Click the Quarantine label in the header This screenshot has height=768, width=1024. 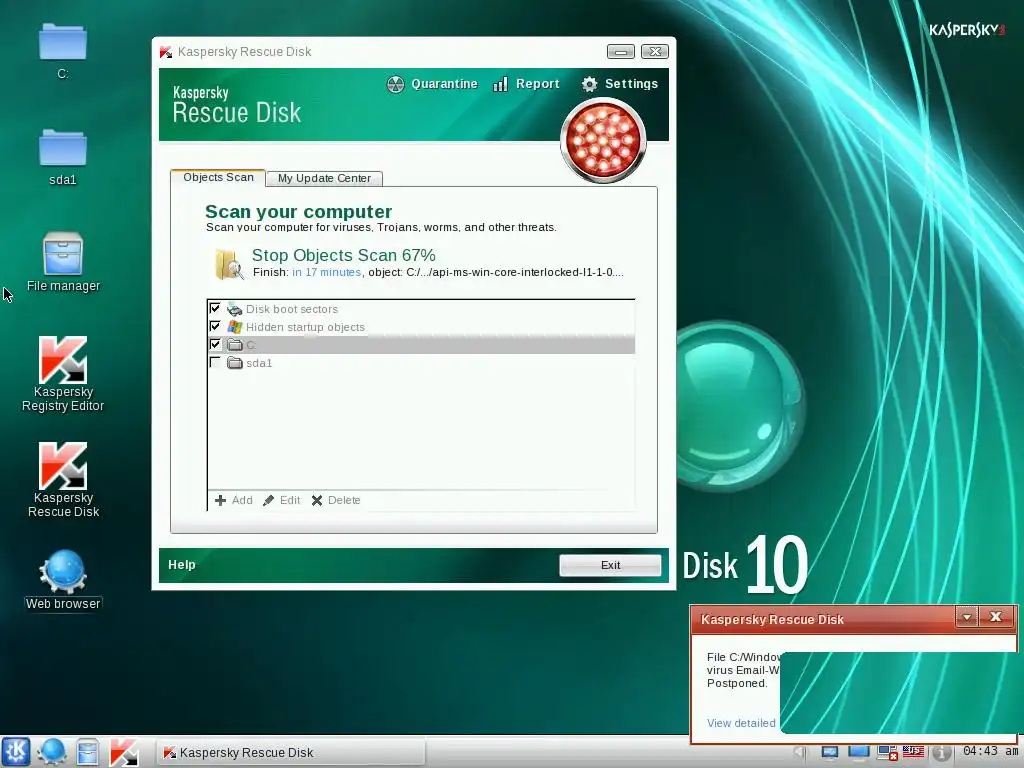444,84
